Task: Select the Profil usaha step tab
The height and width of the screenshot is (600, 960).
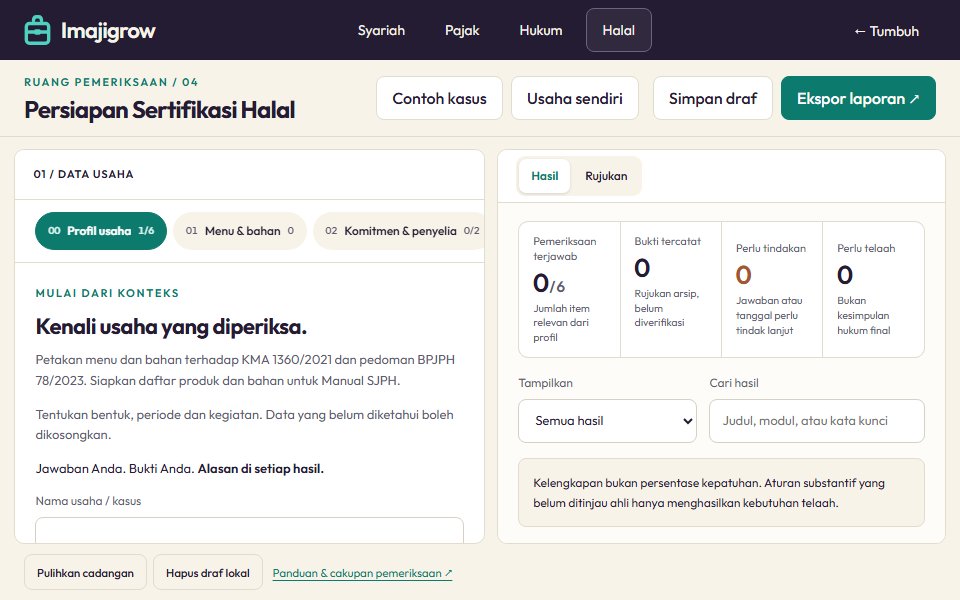Action: click(101, 231)
